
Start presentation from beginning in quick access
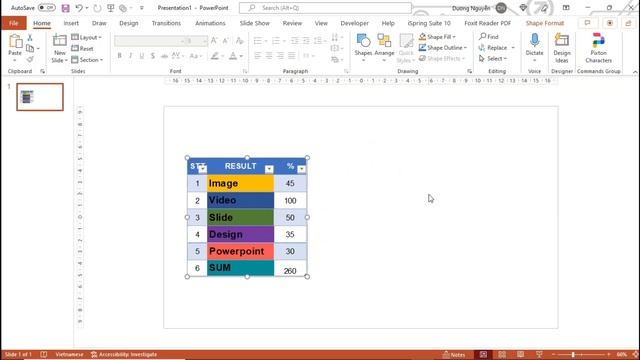click(x=111, y=8)
